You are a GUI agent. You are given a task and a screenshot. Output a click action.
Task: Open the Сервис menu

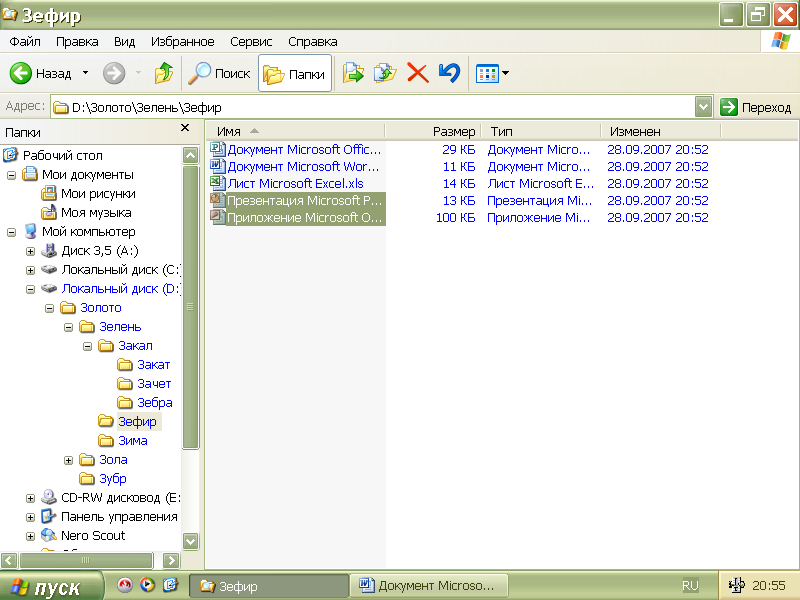[251, 42]
